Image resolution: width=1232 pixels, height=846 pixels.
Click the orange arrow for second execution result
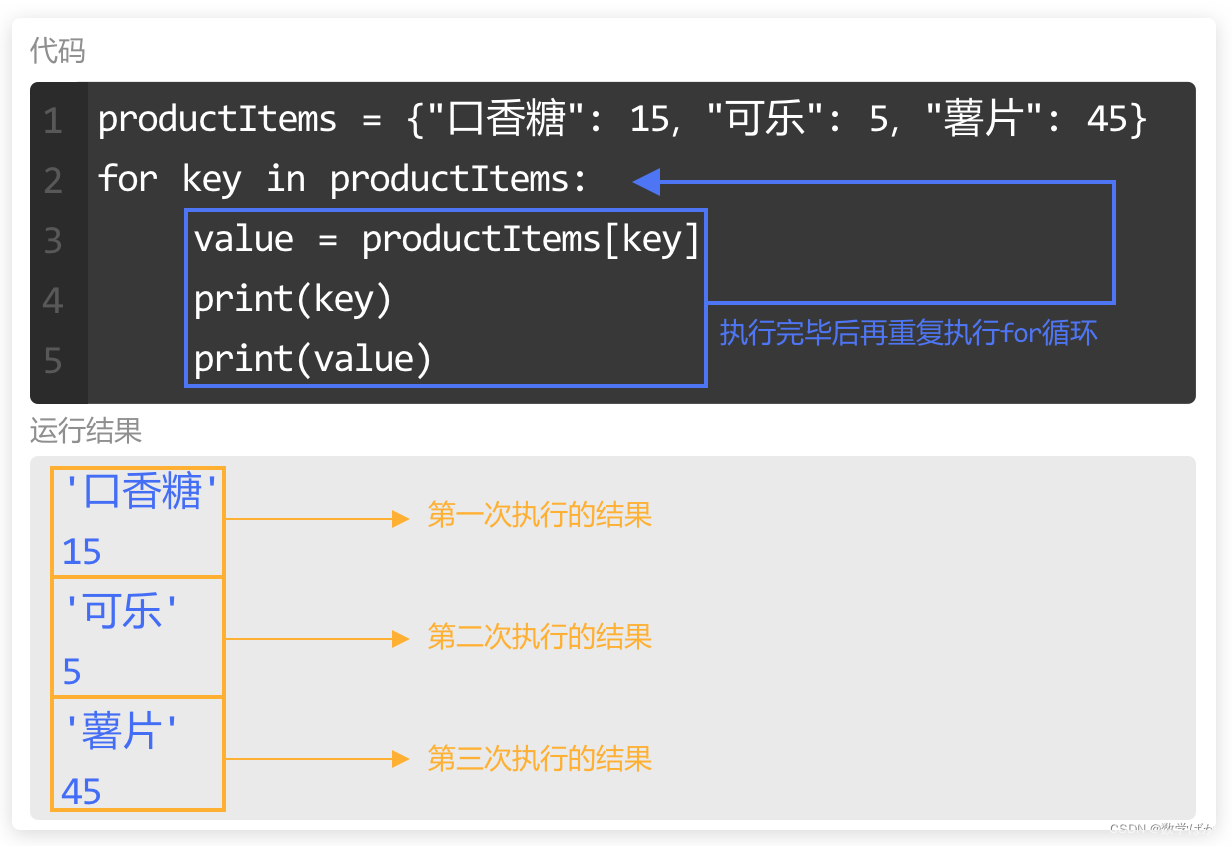[x=317, y=639]
